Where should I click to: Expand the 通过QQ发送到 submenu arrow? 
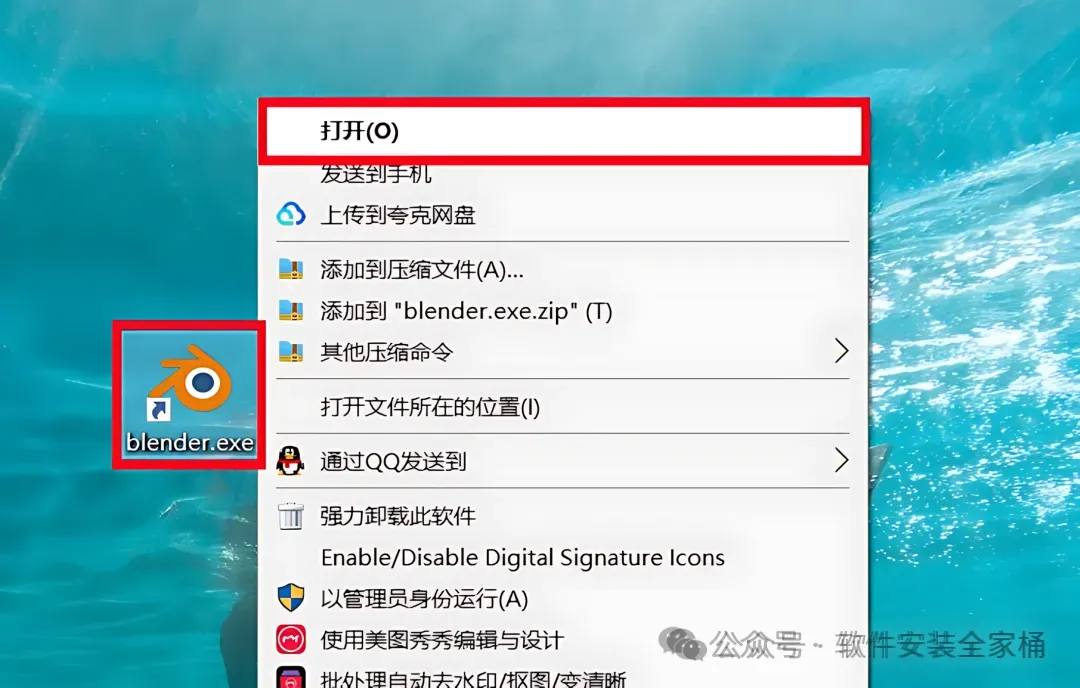click(841, 460)
